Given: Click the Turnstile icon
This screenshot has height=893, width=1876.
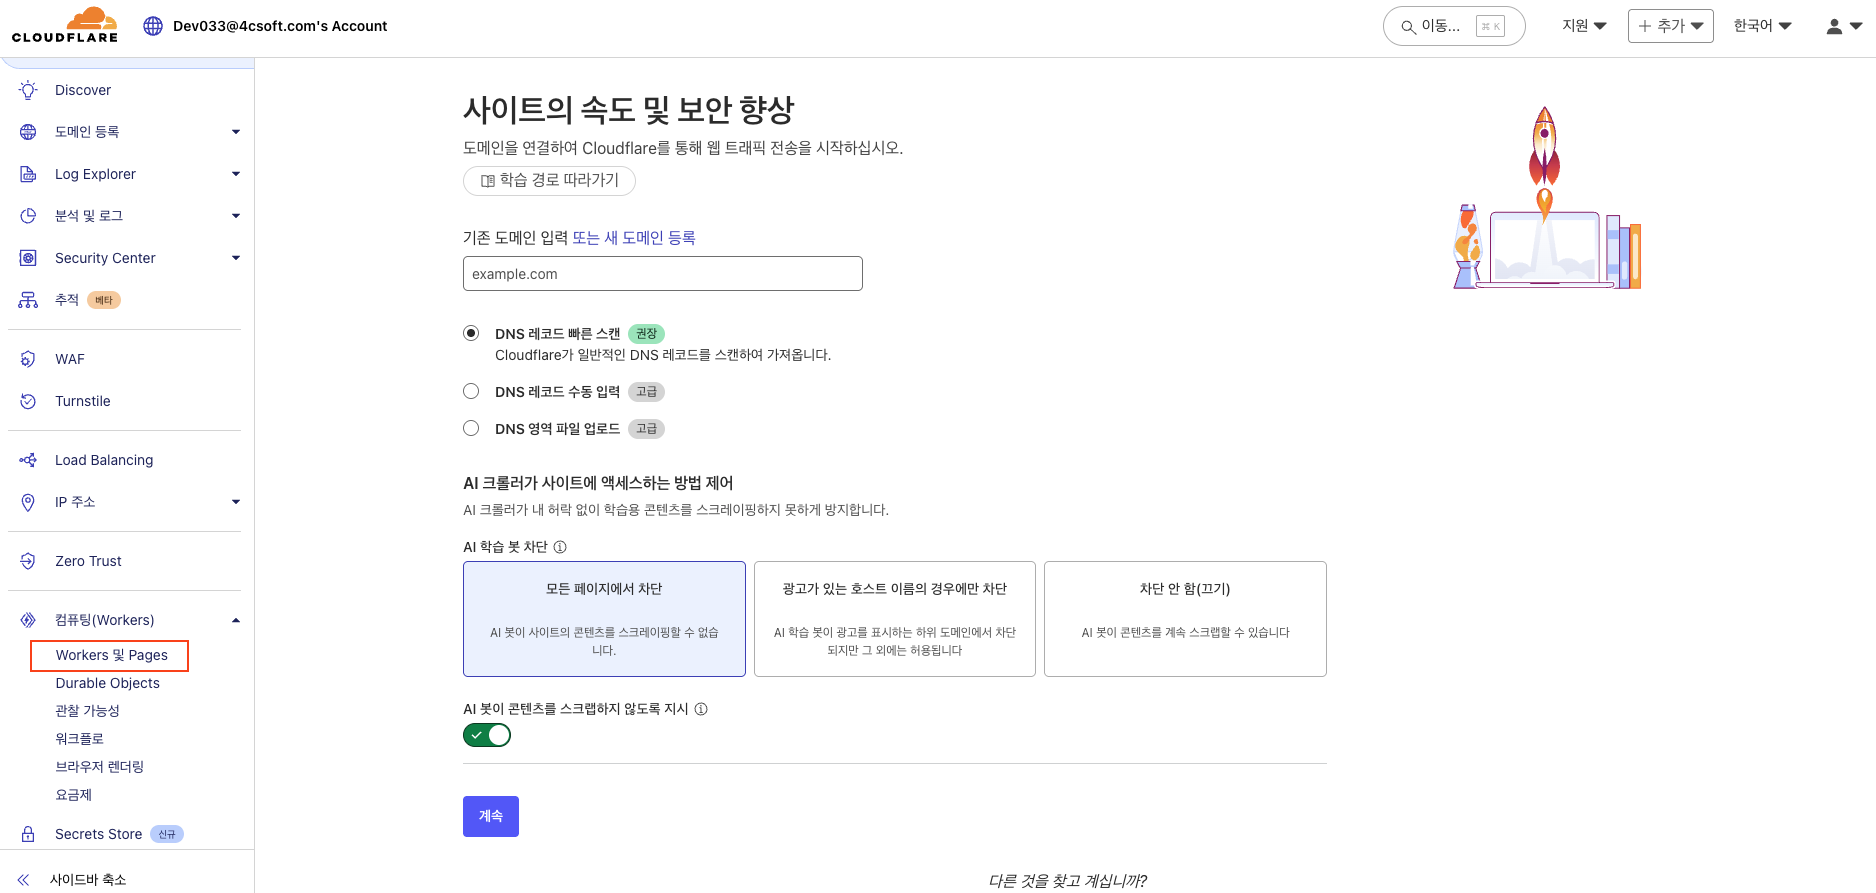Looking at the screenshot, I should tap(28, 401).
